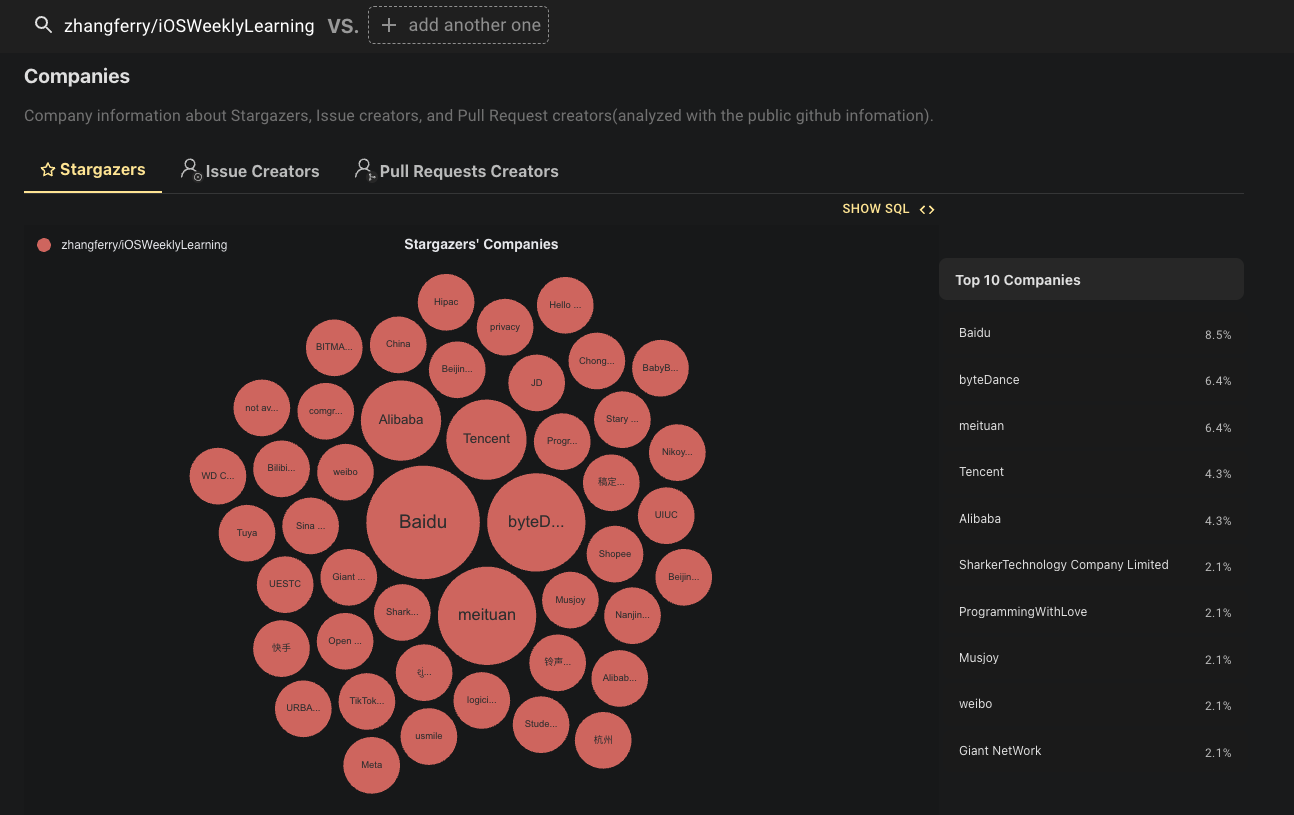Click the SHOW SQL button

888,209
